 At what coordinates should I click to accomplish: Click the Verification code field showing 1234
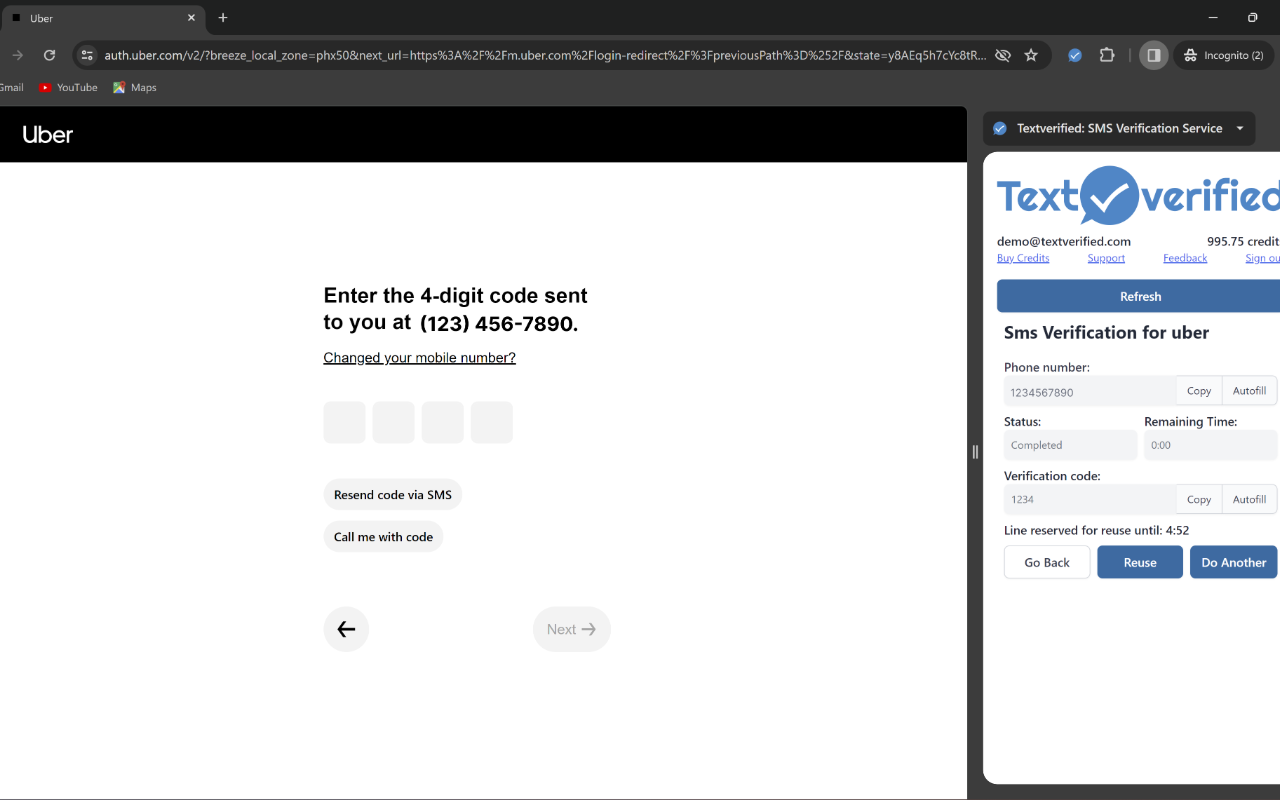[1090, 499]
